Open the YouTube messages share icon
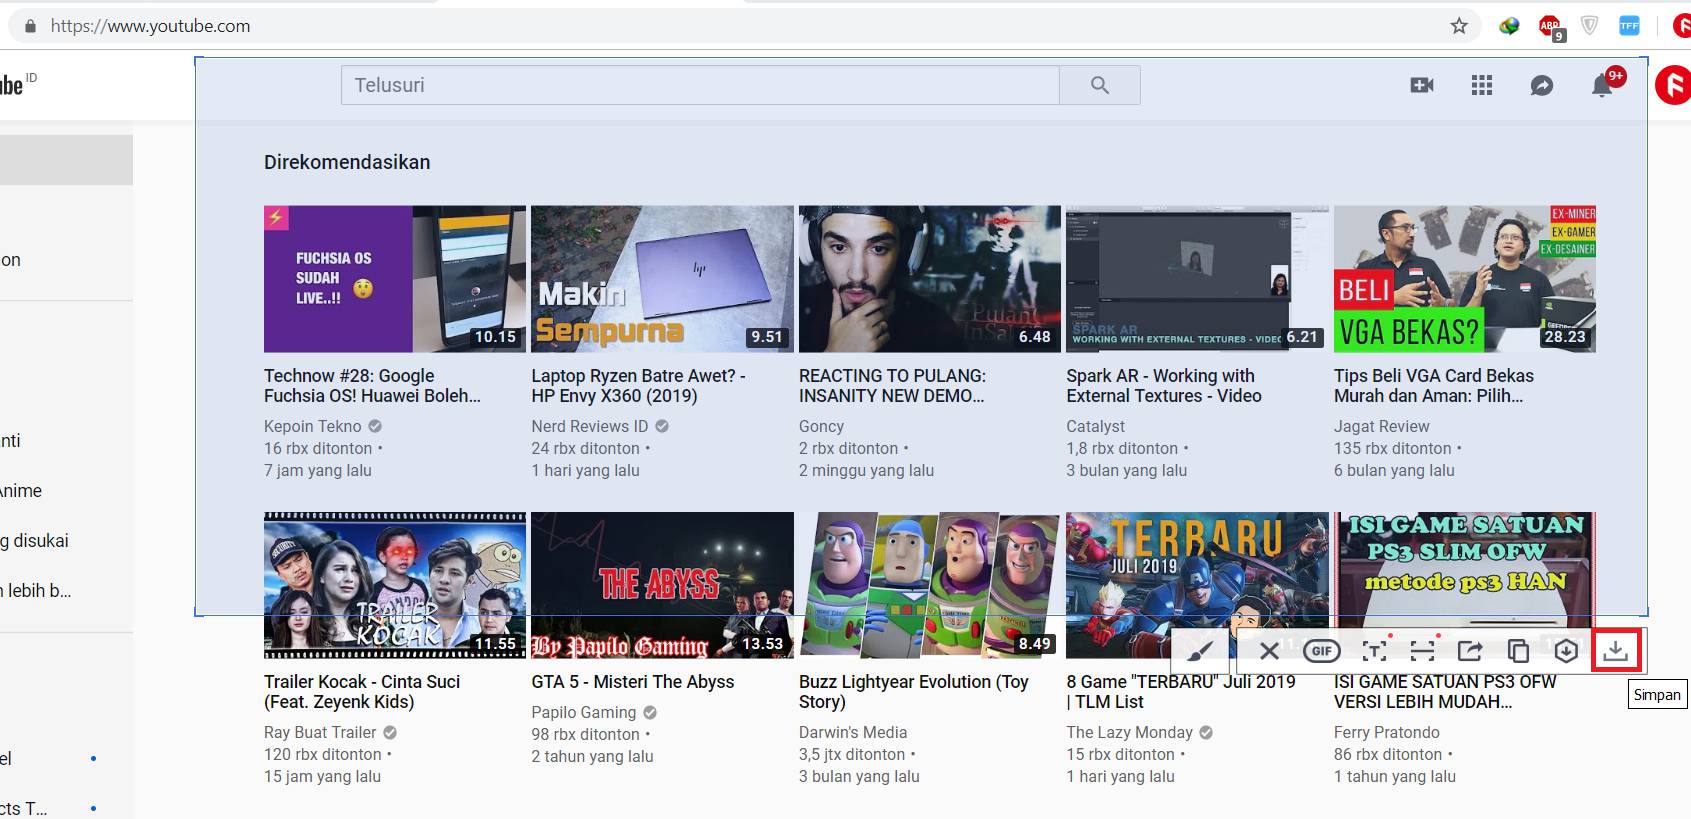The width and height of the screenshot is (1691, 819). click(1542, 86)
